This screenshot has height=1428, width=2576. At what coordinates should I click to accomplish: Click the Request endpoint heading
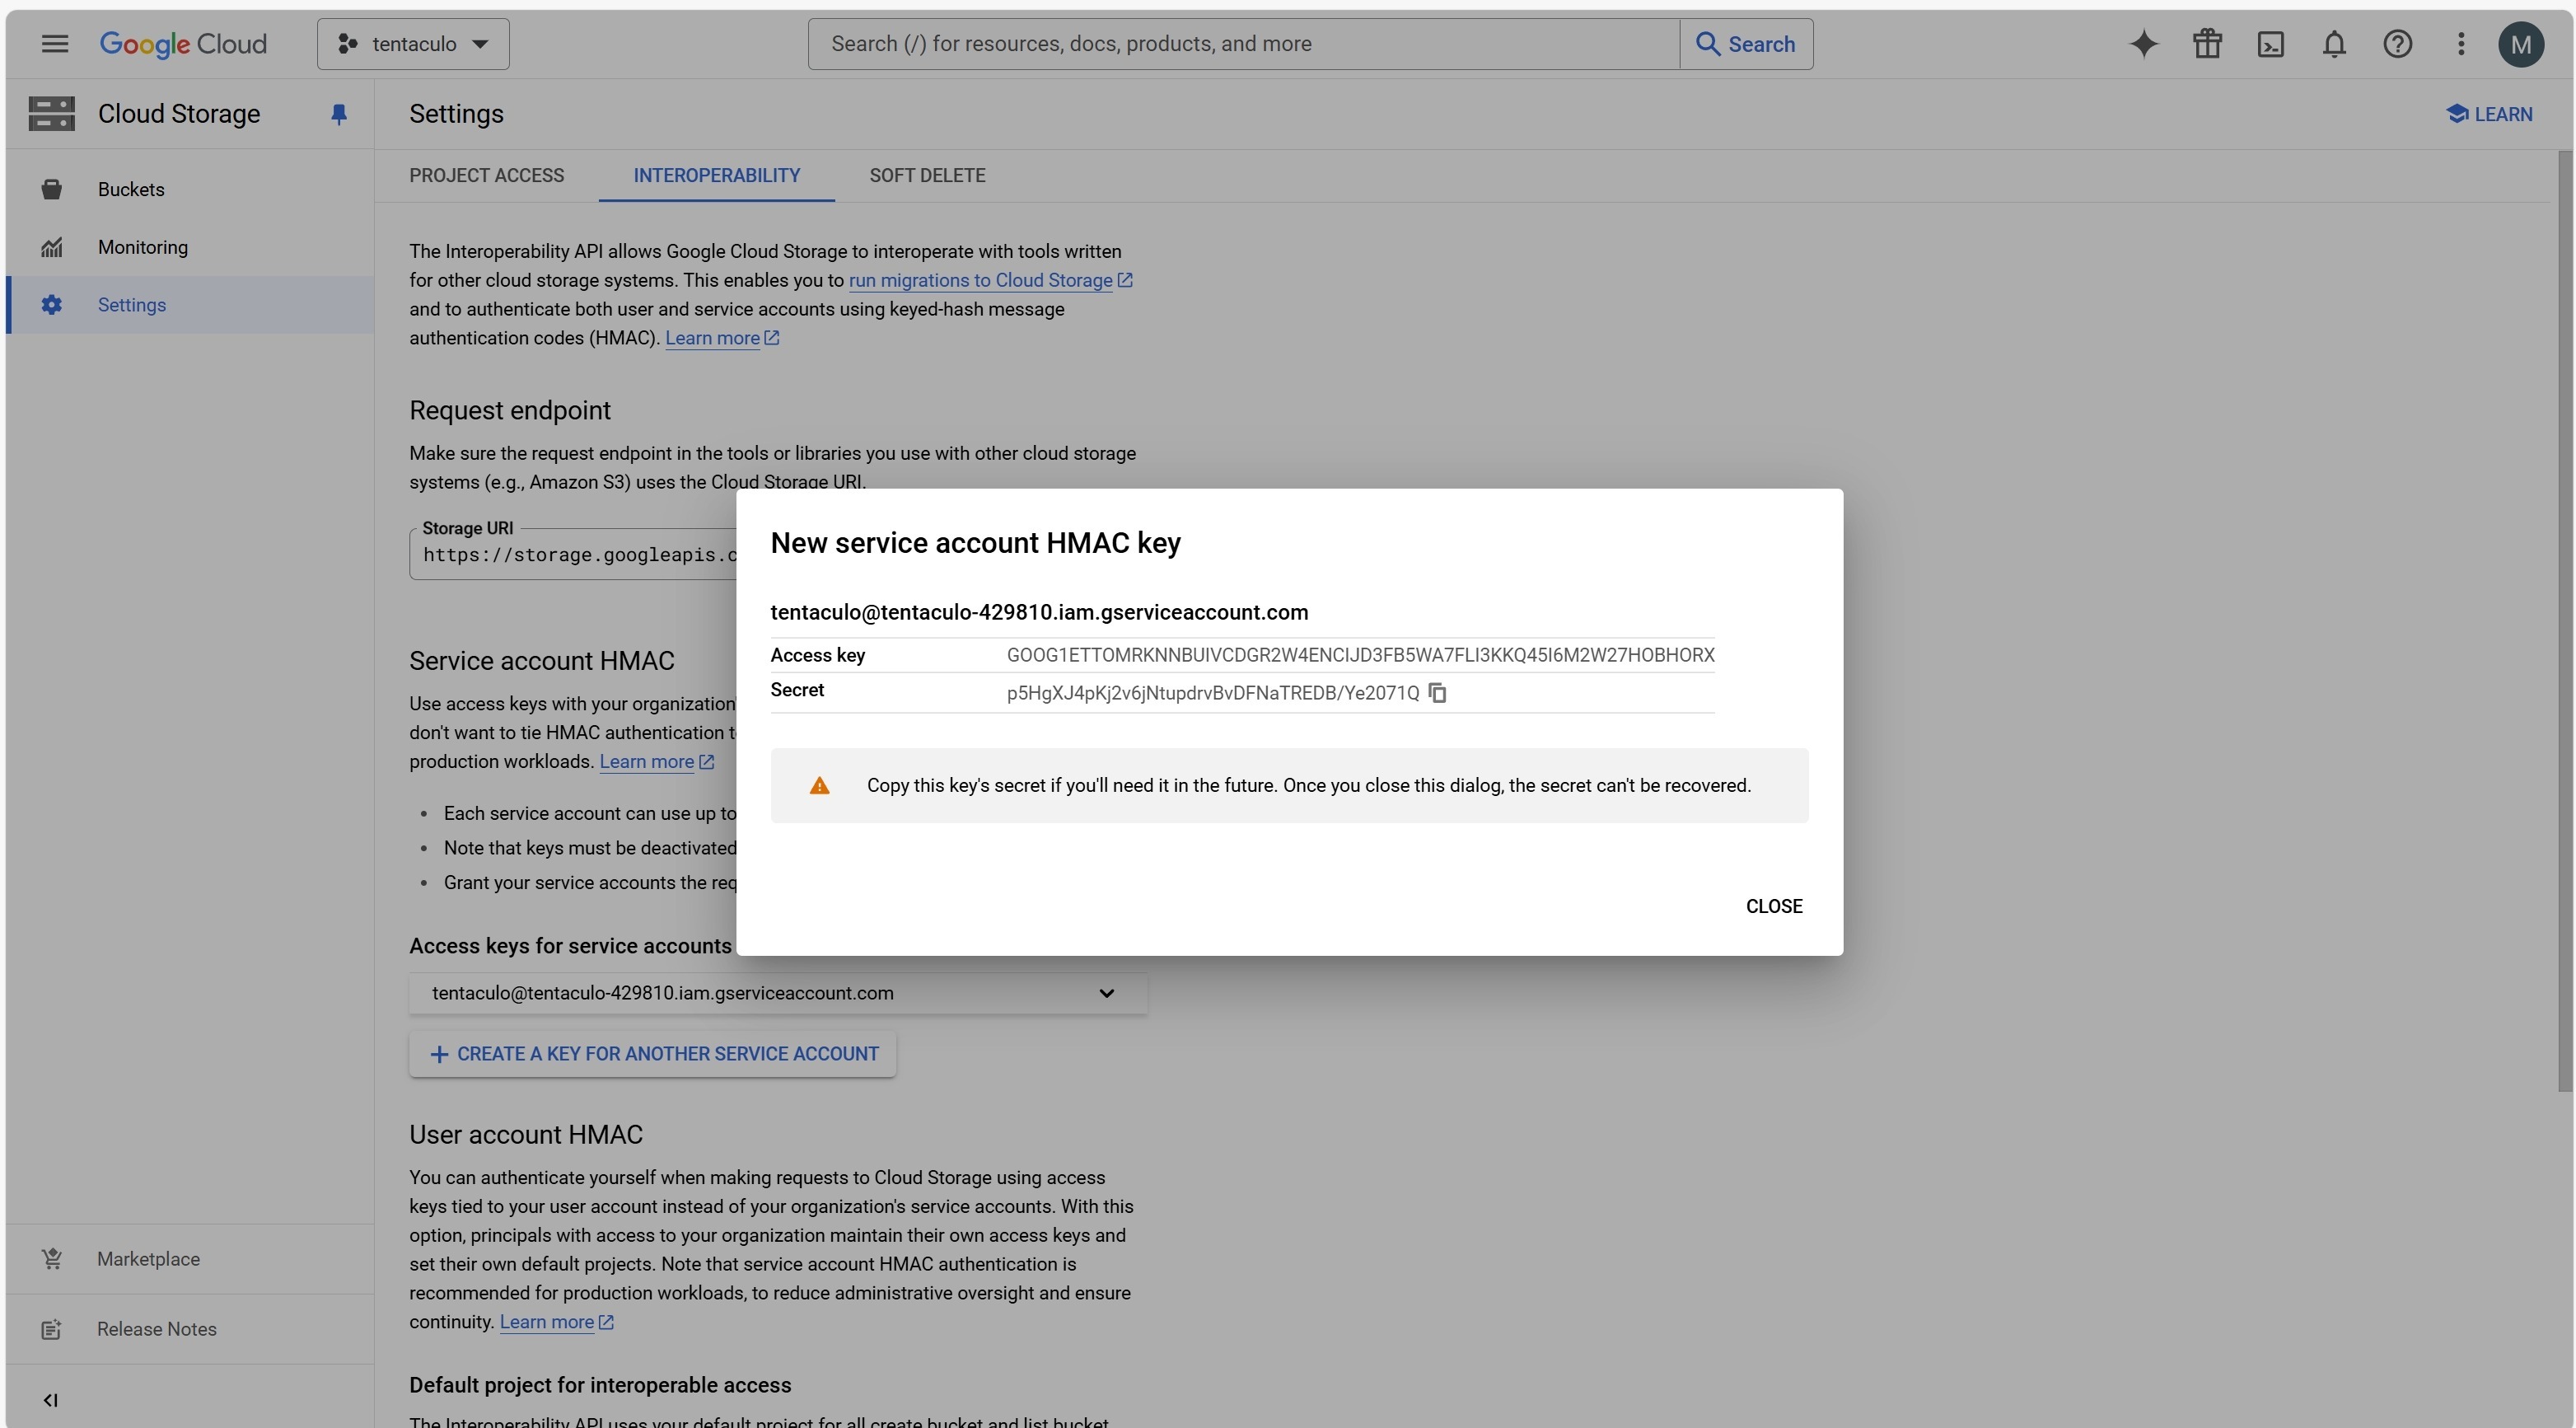tap(510, 411)
